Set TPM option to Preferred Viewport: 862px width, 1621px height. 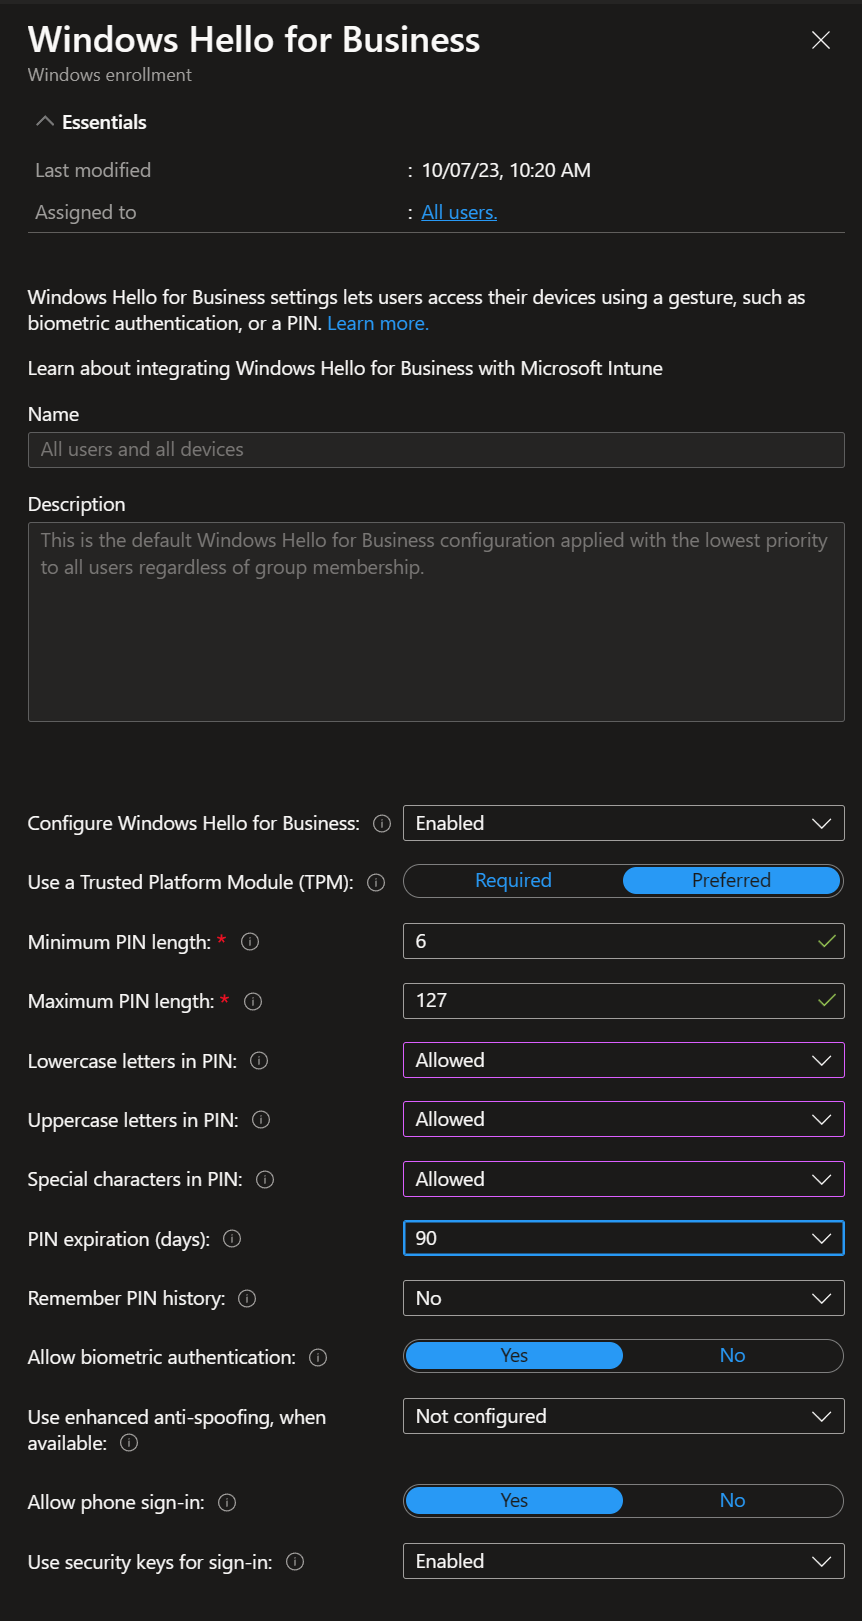[731, 881]
